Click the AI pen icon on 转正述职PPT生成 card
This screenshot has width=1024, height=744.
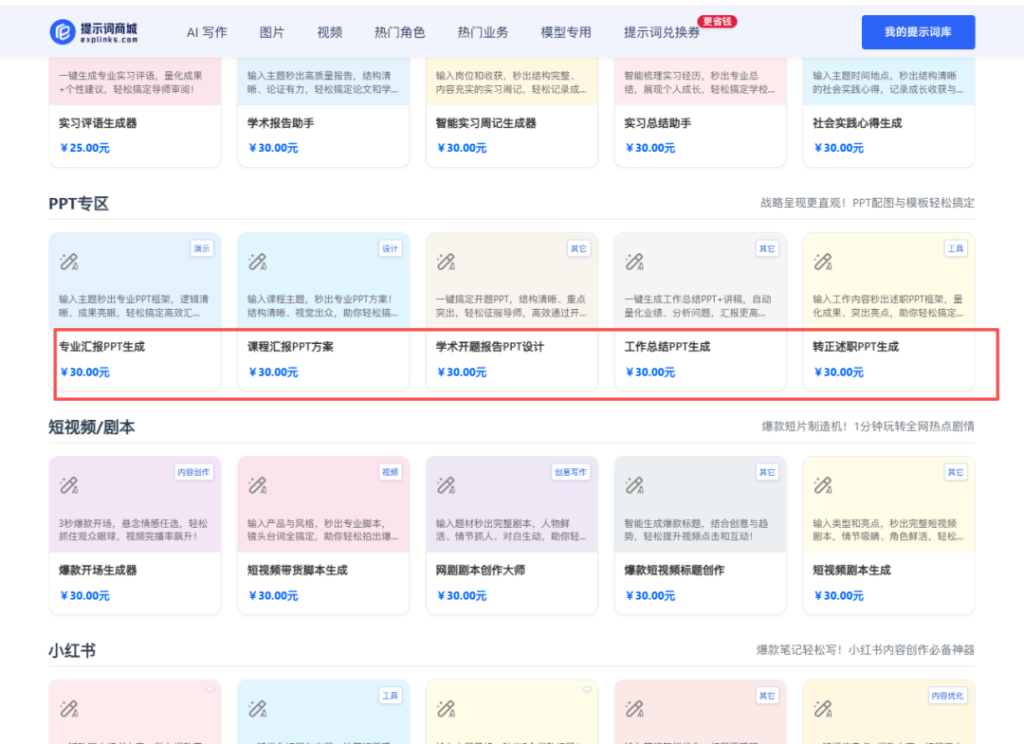(822, 262)
